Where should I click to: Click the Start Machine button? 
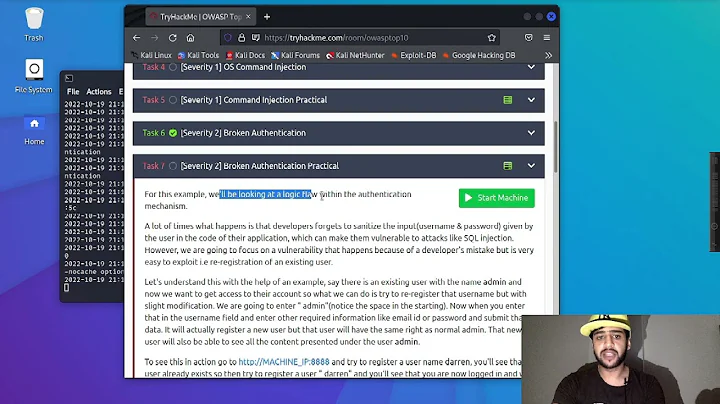click(496, 198)
